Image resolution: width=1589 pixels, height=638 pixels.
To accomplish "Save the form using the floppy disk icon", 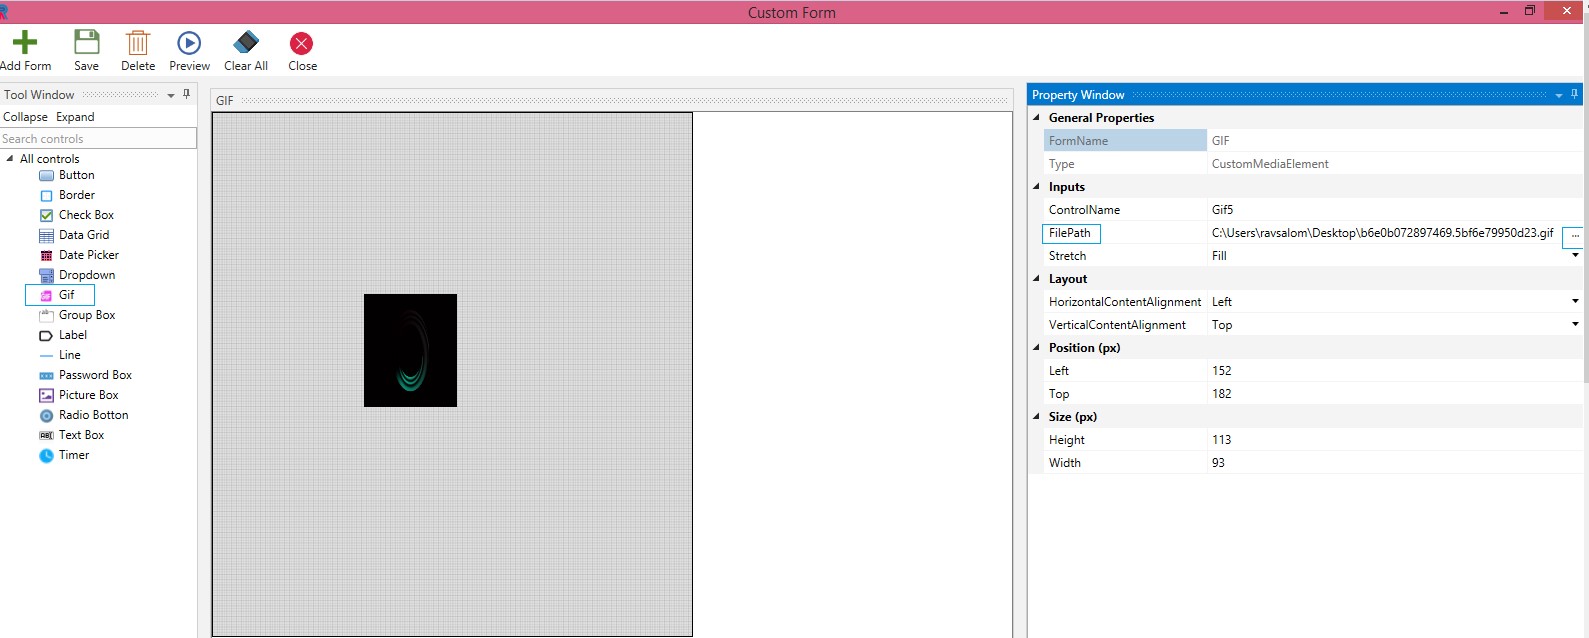I will click(x=87, y=43).
